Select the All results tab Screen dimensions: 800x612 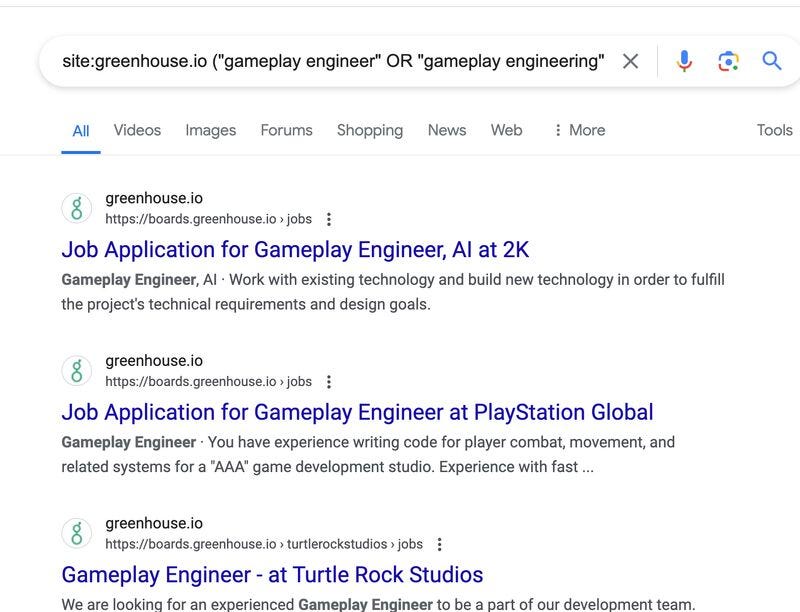point(81,131)
